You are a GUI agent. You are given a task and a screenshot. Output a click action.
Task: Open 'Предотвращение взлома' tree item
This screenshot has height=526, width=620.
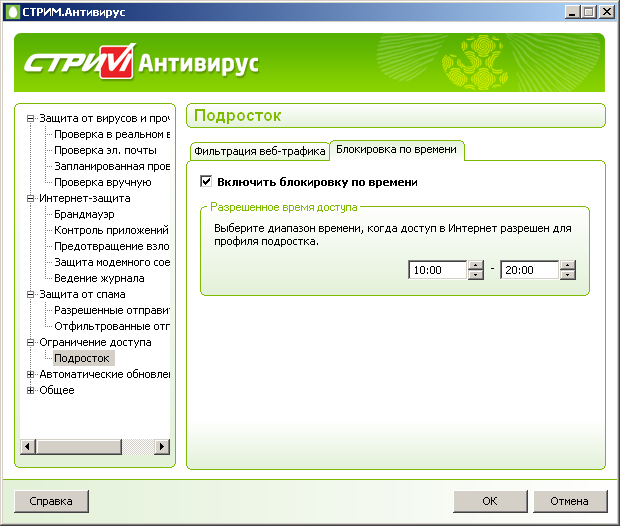[x=112, y=246]
